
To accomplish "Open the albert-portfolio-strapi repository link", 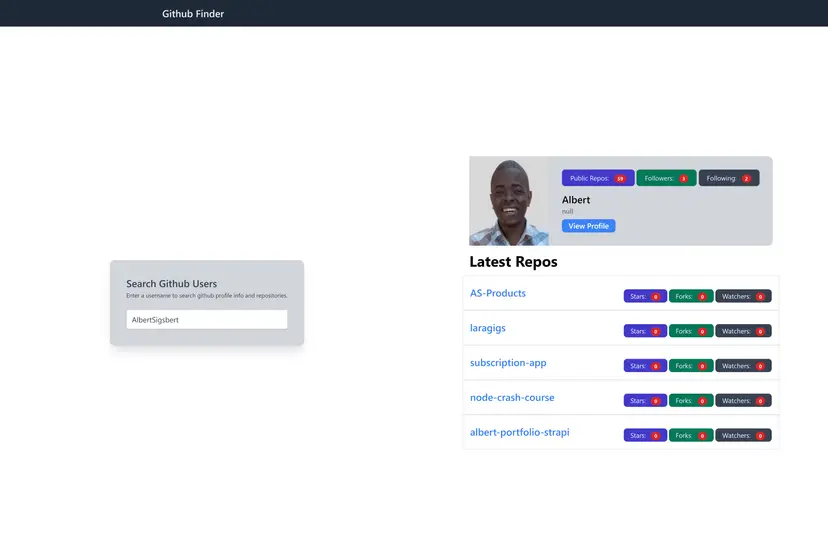I will click(520, 432).
